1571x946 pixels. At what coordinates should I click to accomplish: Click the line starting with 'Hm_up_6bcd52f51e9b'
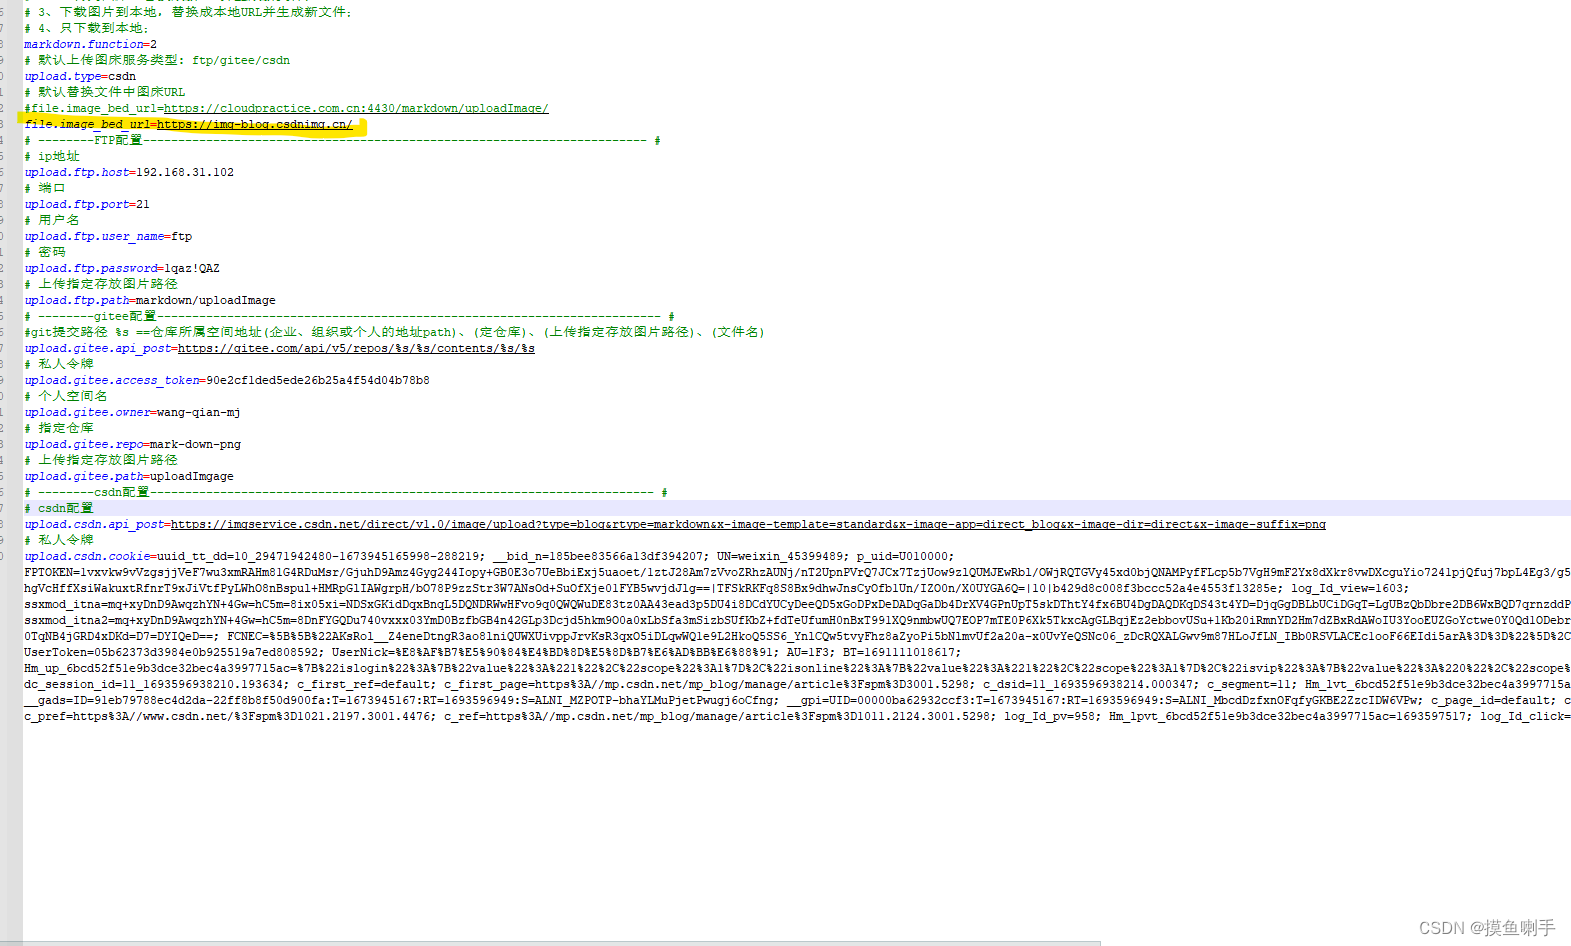pyautogui.click(x=797, y=668)
